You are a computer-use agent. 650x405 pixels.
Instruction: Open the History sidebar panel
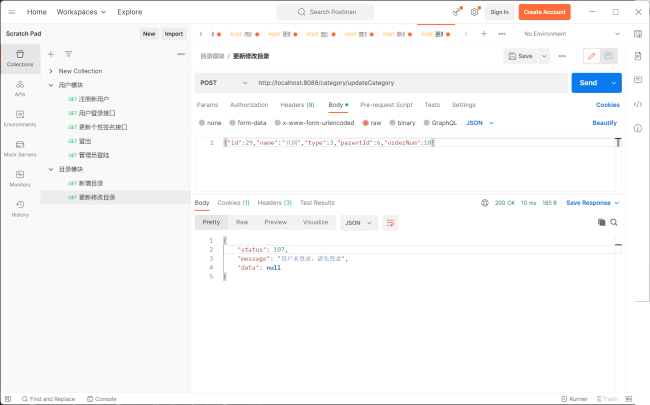pyautogui.click(x=20, y=209)
